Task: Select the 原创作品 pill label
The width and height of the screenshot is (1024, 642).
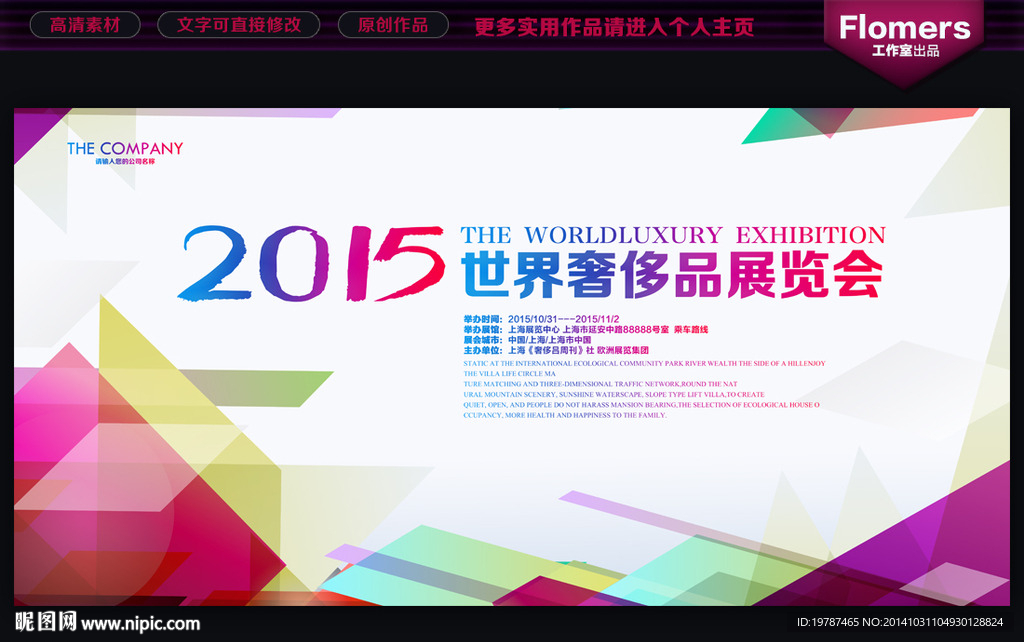Action: pyautogui.click(x=393, y=25)
